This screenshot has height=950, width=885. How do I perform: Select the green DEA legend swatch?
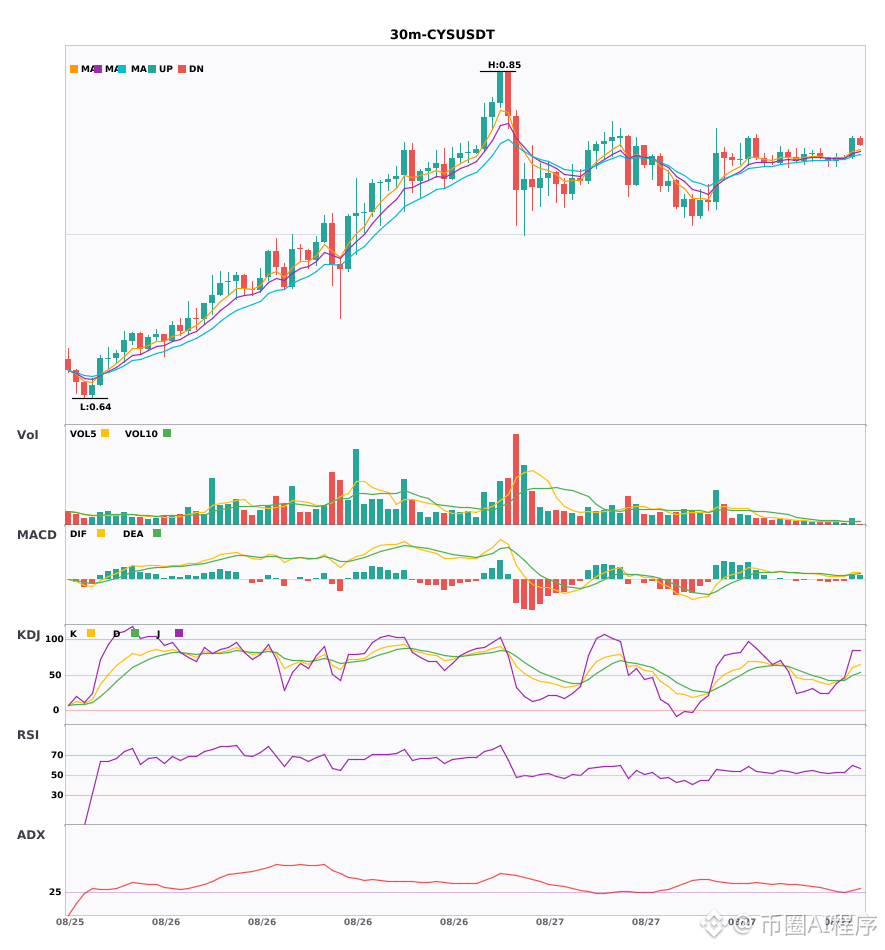pyautogui.click(x=157, y=533)
